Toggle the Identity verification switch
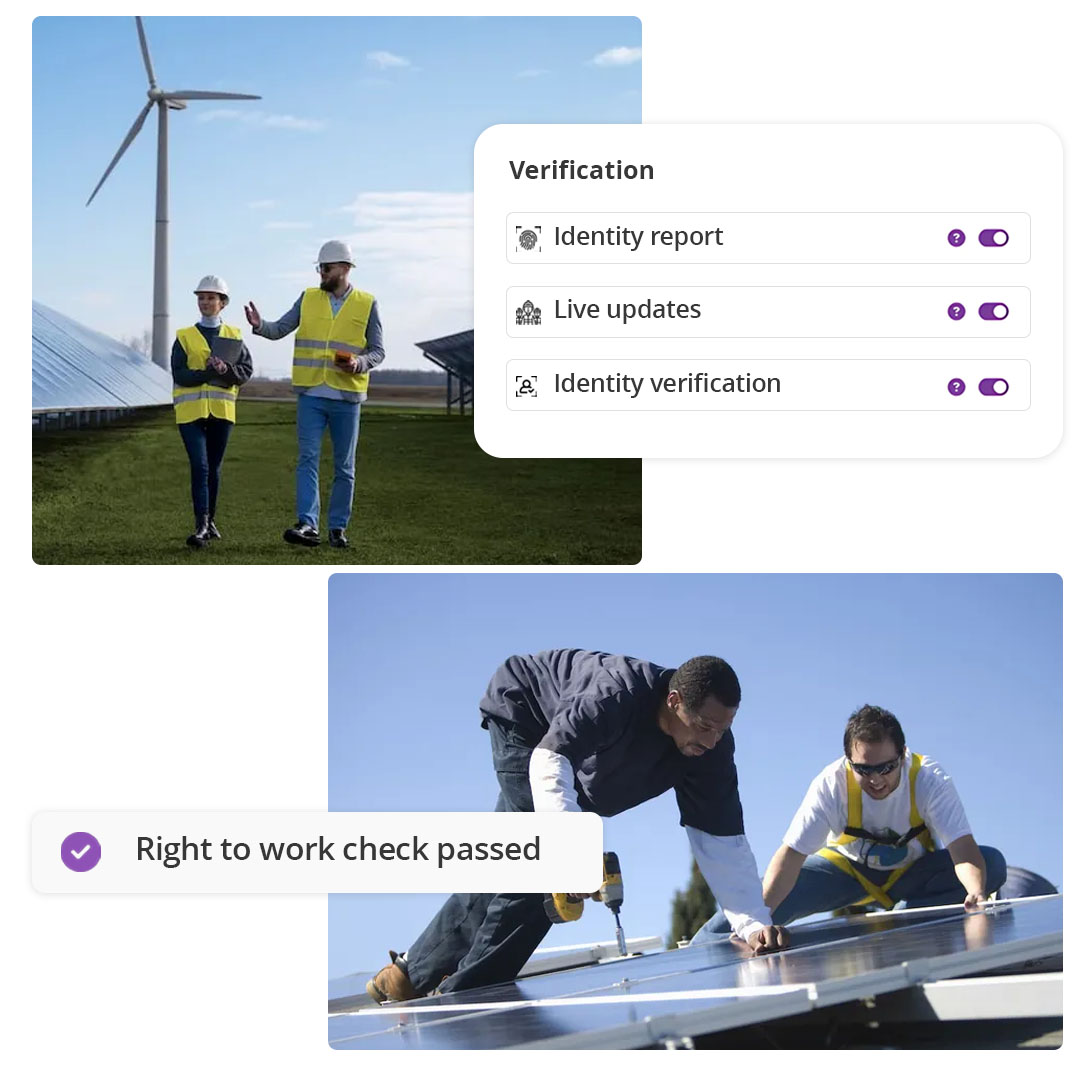This screenshot has height=1080, width=1080. (x=993, y=387)
